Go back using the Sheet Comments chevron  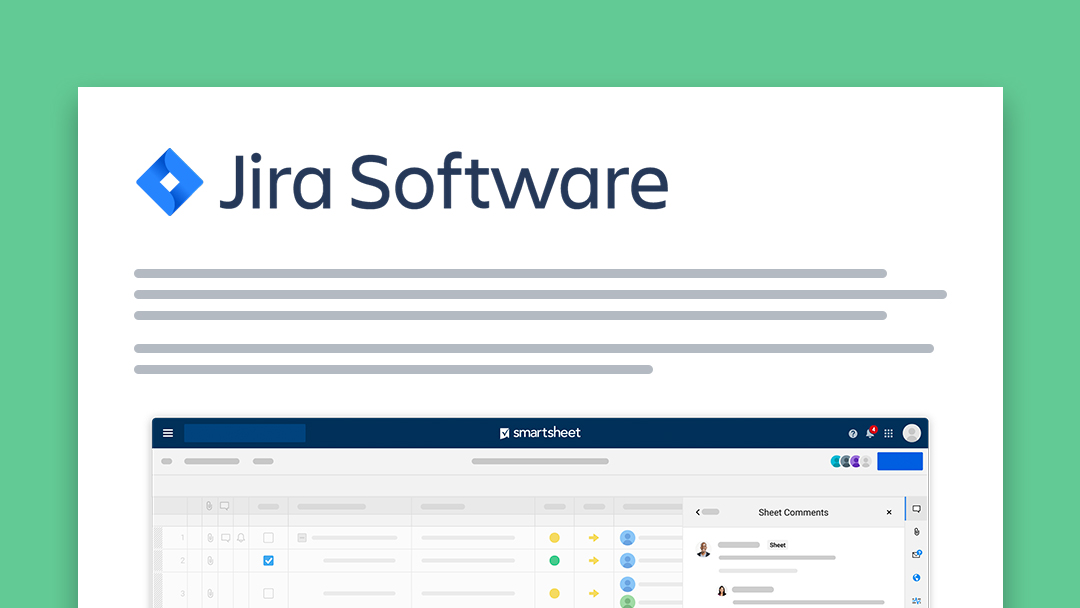pos(698,512)
